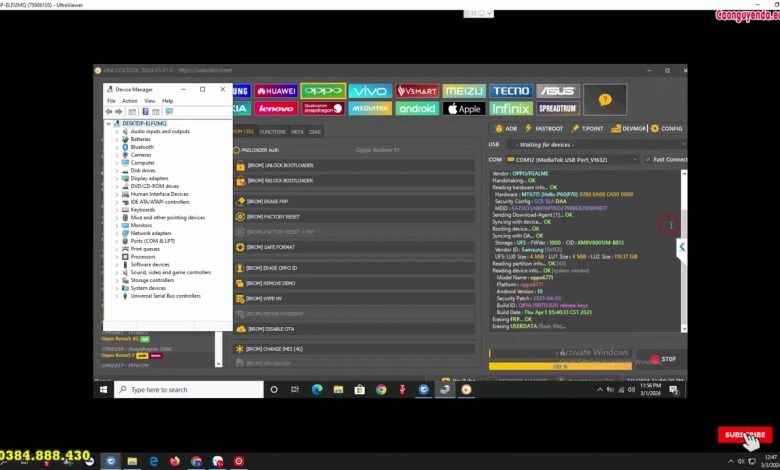Switch to the DIAG tab
The width and height of the screenshot is (780, 470).
(x=315, y=132)
